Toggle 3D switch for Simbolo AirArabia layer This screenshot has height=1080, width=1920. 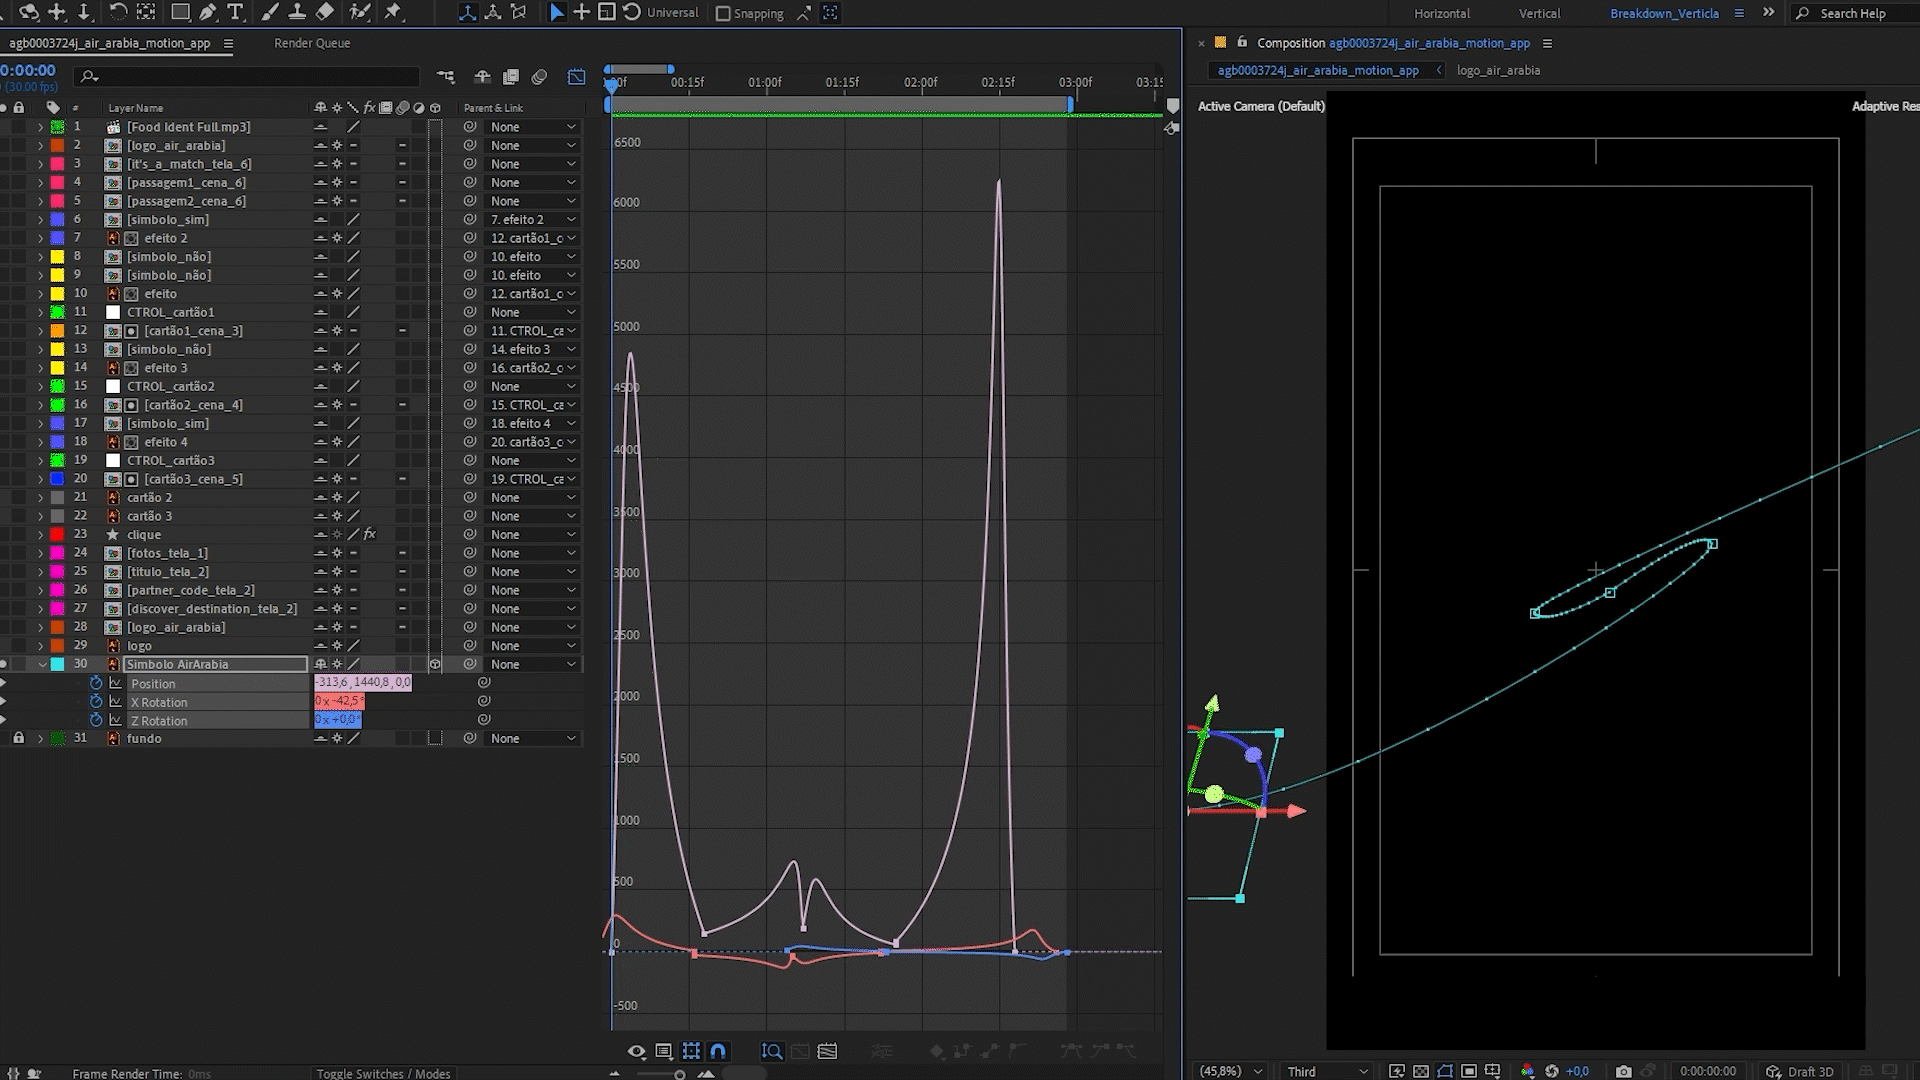[x=435, y=664]
